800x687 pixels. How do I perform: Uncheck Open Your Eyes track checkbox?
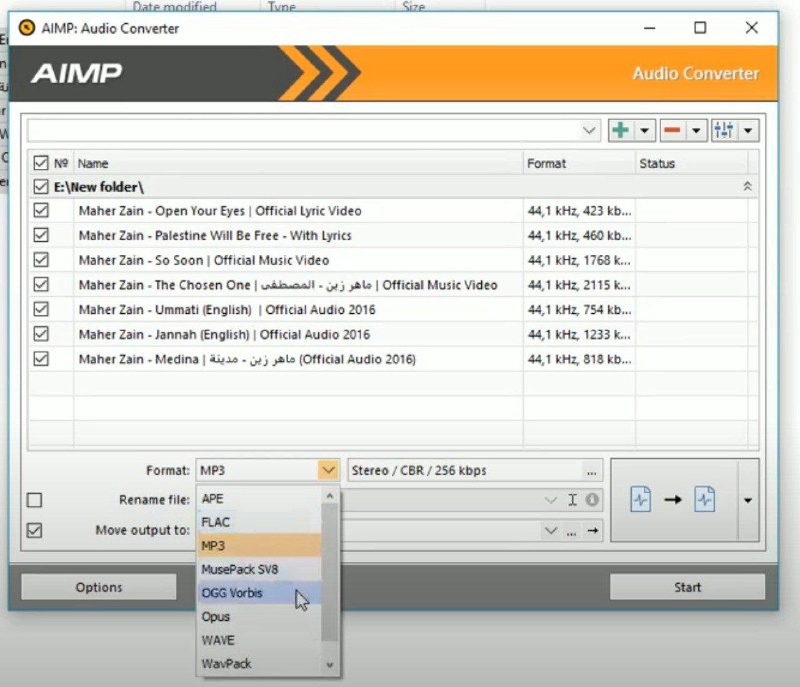pyautogui.click(x=41, y=210)
